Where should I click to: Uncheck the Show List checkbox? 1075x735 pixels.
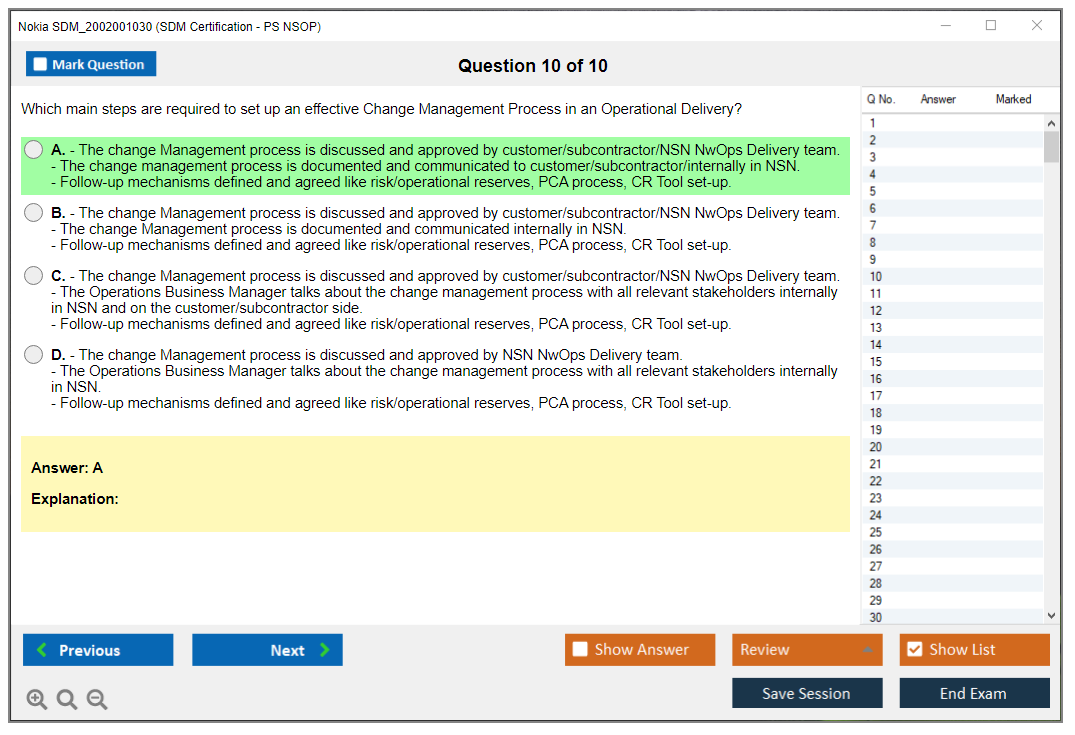[914, 650]
